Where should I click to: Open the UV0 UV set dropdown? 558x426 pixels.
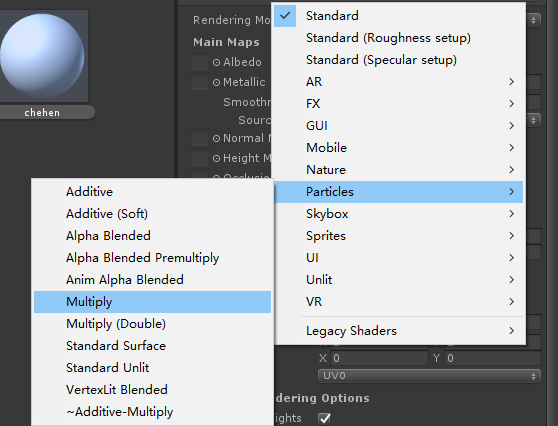pos(430,376)
